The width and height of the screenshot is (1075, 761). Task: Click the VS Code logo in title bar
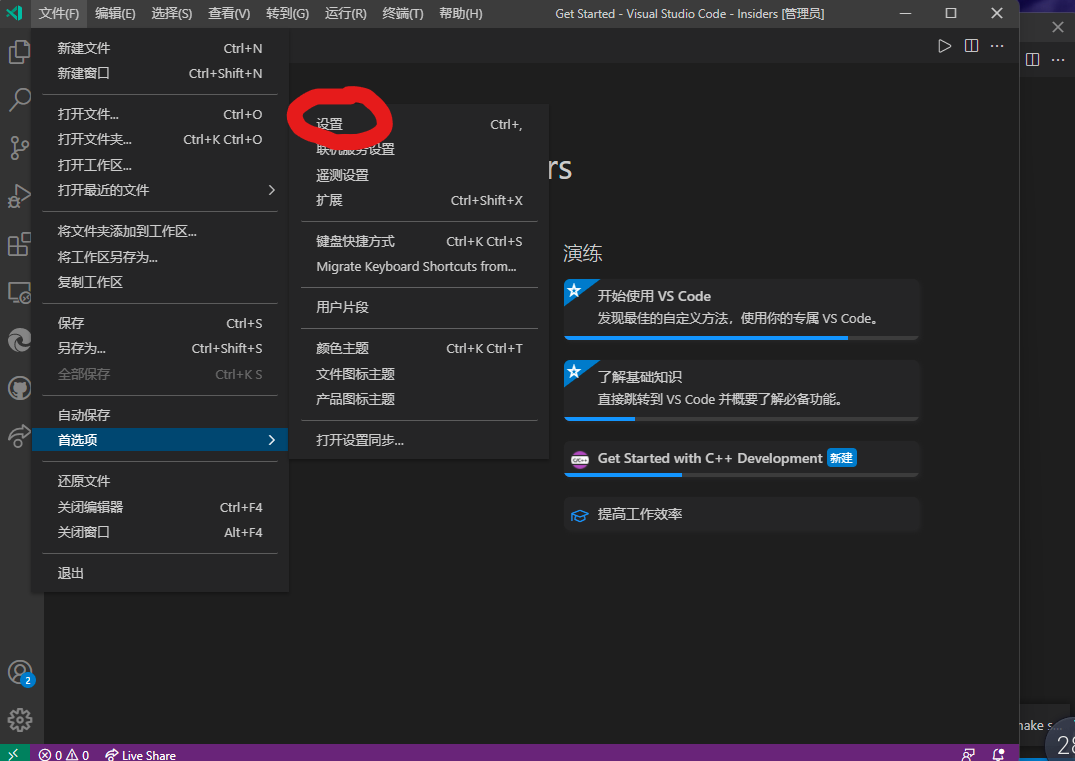click(x=14, y=13)
